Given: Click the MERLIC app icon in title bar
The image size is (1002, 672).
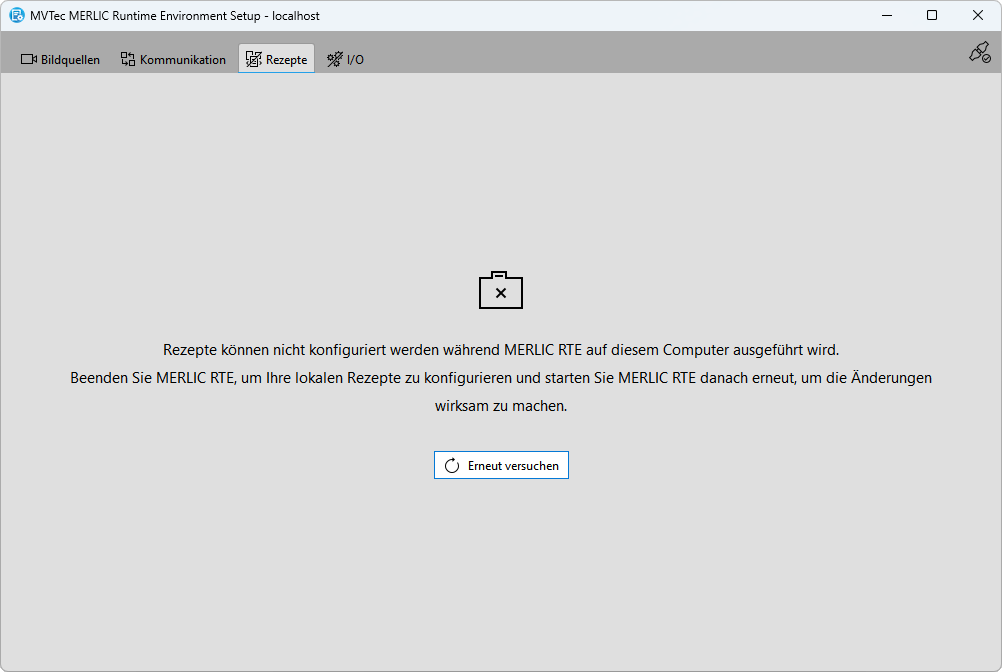Looking at the screenshot, I should pyautogui.click(x=16, y=15).
